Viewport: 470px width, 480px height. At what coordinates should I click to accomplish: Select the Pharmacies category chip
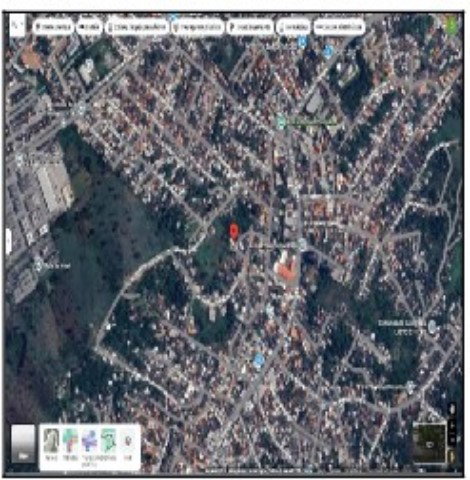(x=293, y=27)
